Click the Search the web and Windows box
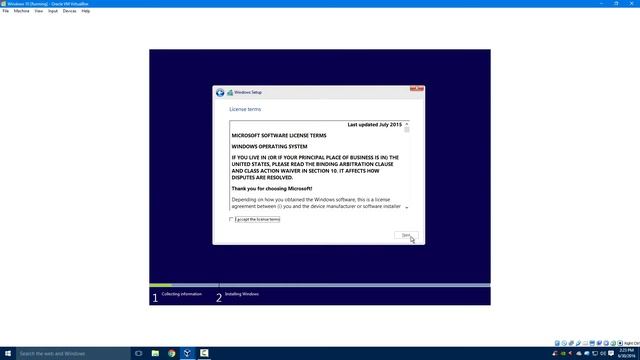Viewport: 640px width, 360px height. [73, 353]
